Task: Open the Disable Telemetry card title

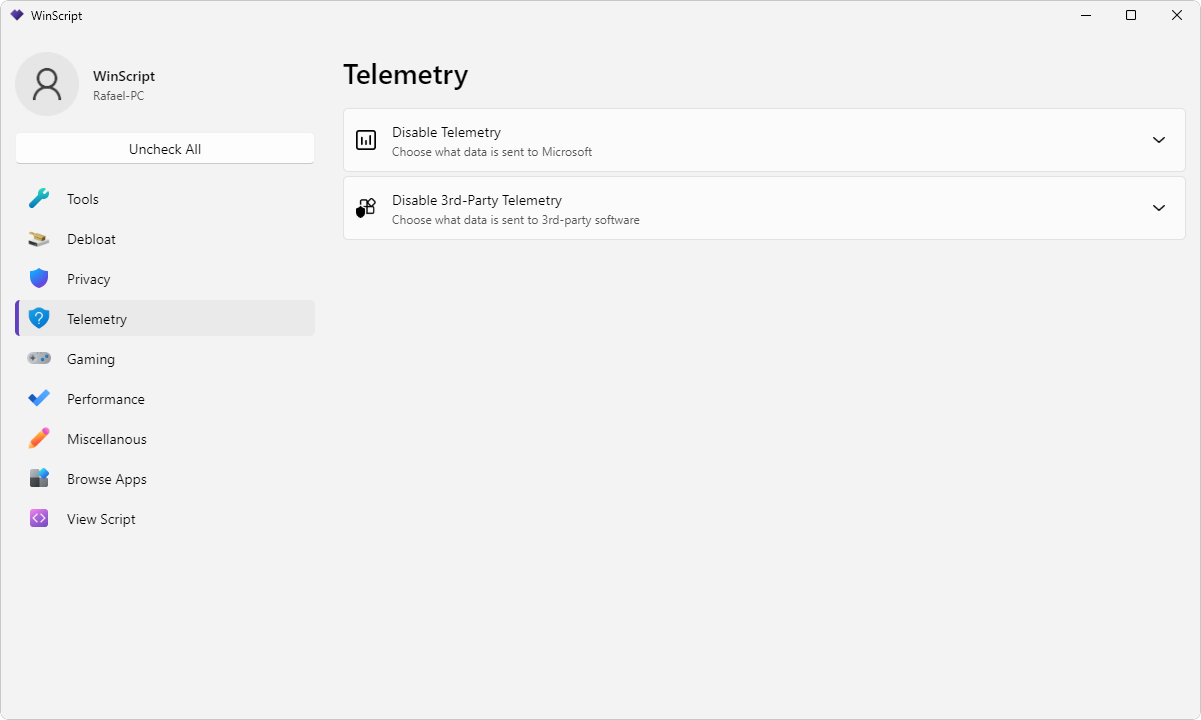Action: pos(446,132)
